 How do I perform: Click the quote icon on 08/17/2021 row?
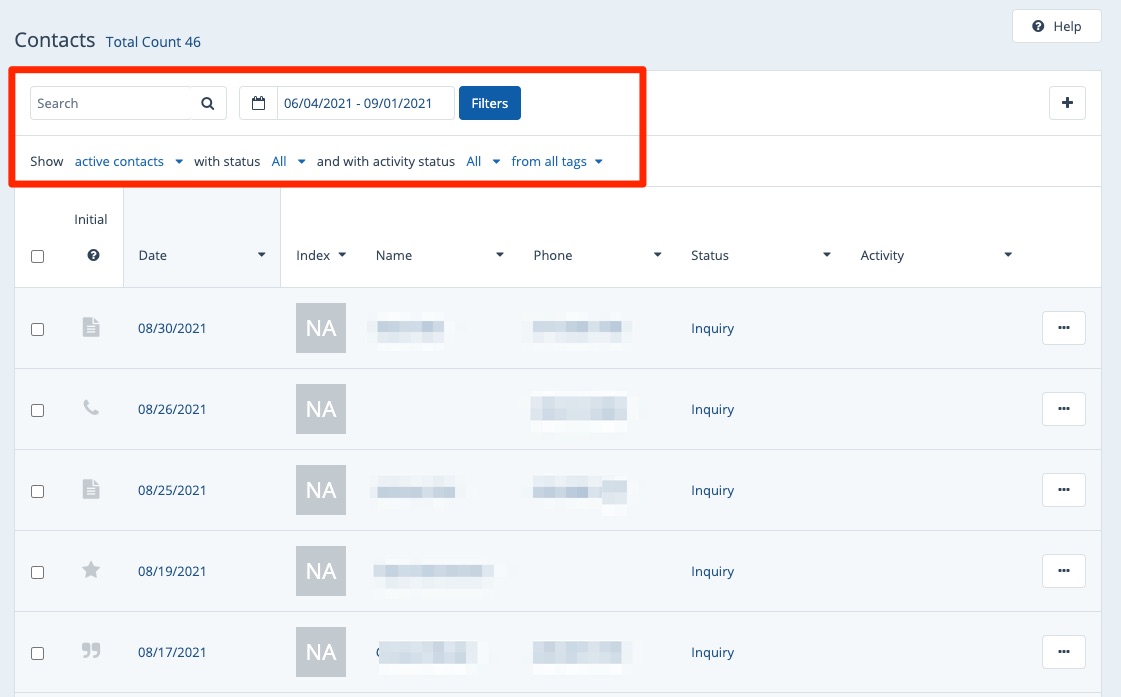click(x=91, y=651)
